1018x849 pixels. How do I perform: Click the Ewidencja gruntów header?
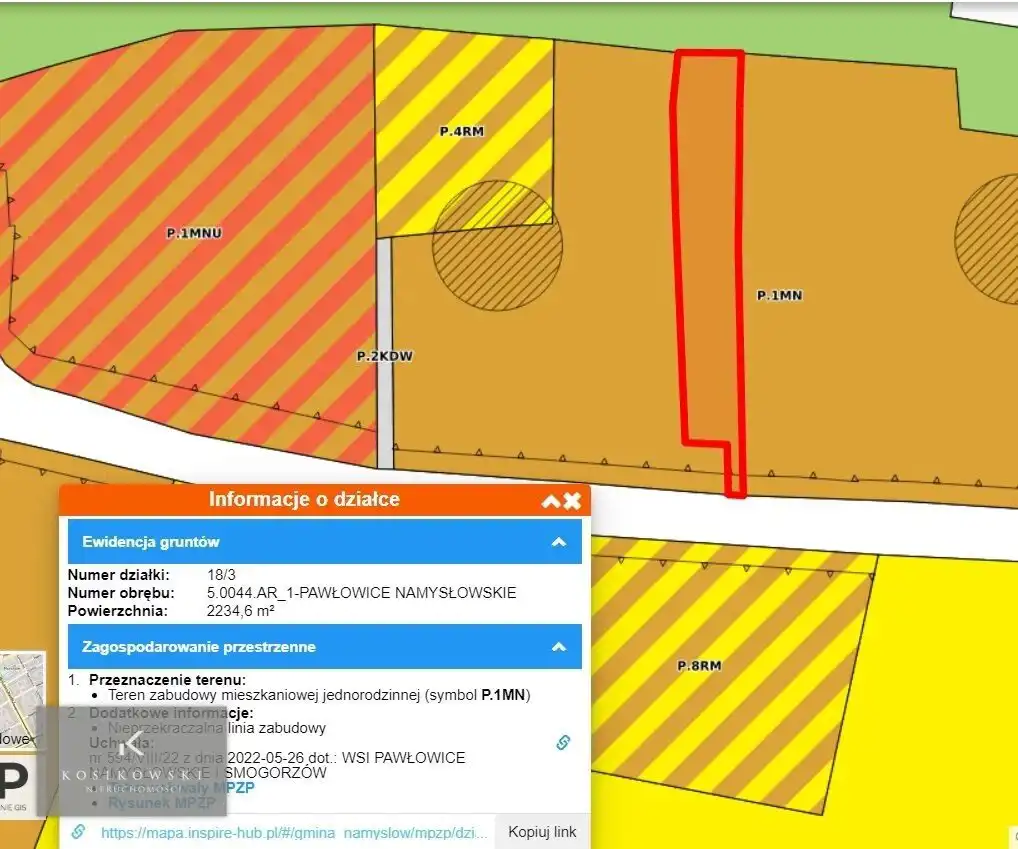325,542
